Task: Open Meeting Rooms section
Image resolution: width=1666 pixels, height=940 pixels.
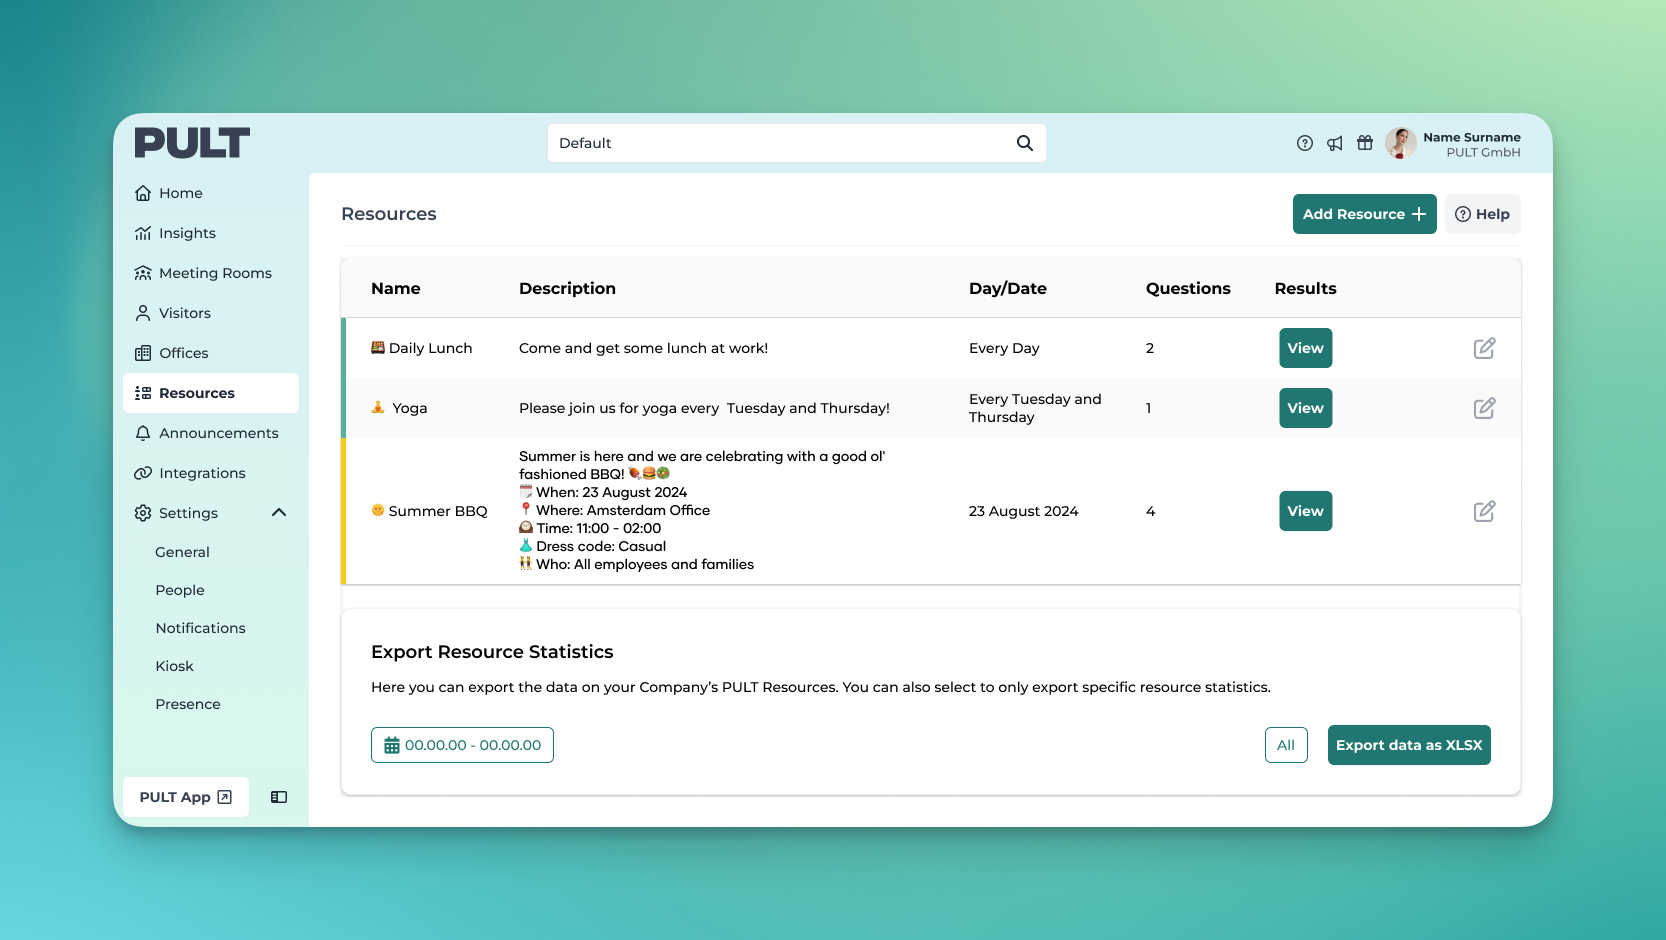Action: pyautogui.click(x=211, y=273)
